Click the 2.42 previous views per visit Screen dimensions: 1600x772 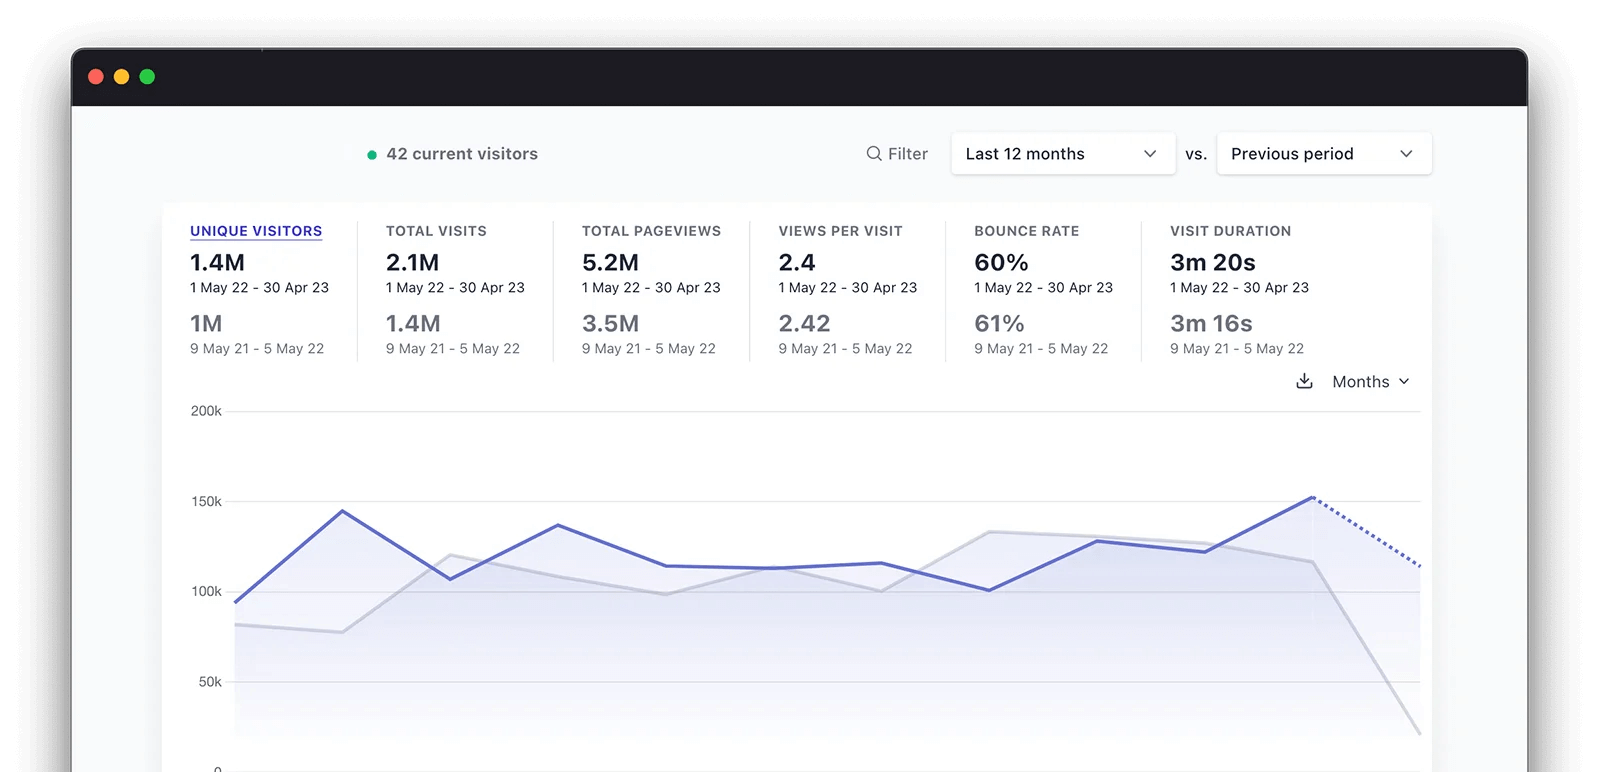(x=804, y=323)
